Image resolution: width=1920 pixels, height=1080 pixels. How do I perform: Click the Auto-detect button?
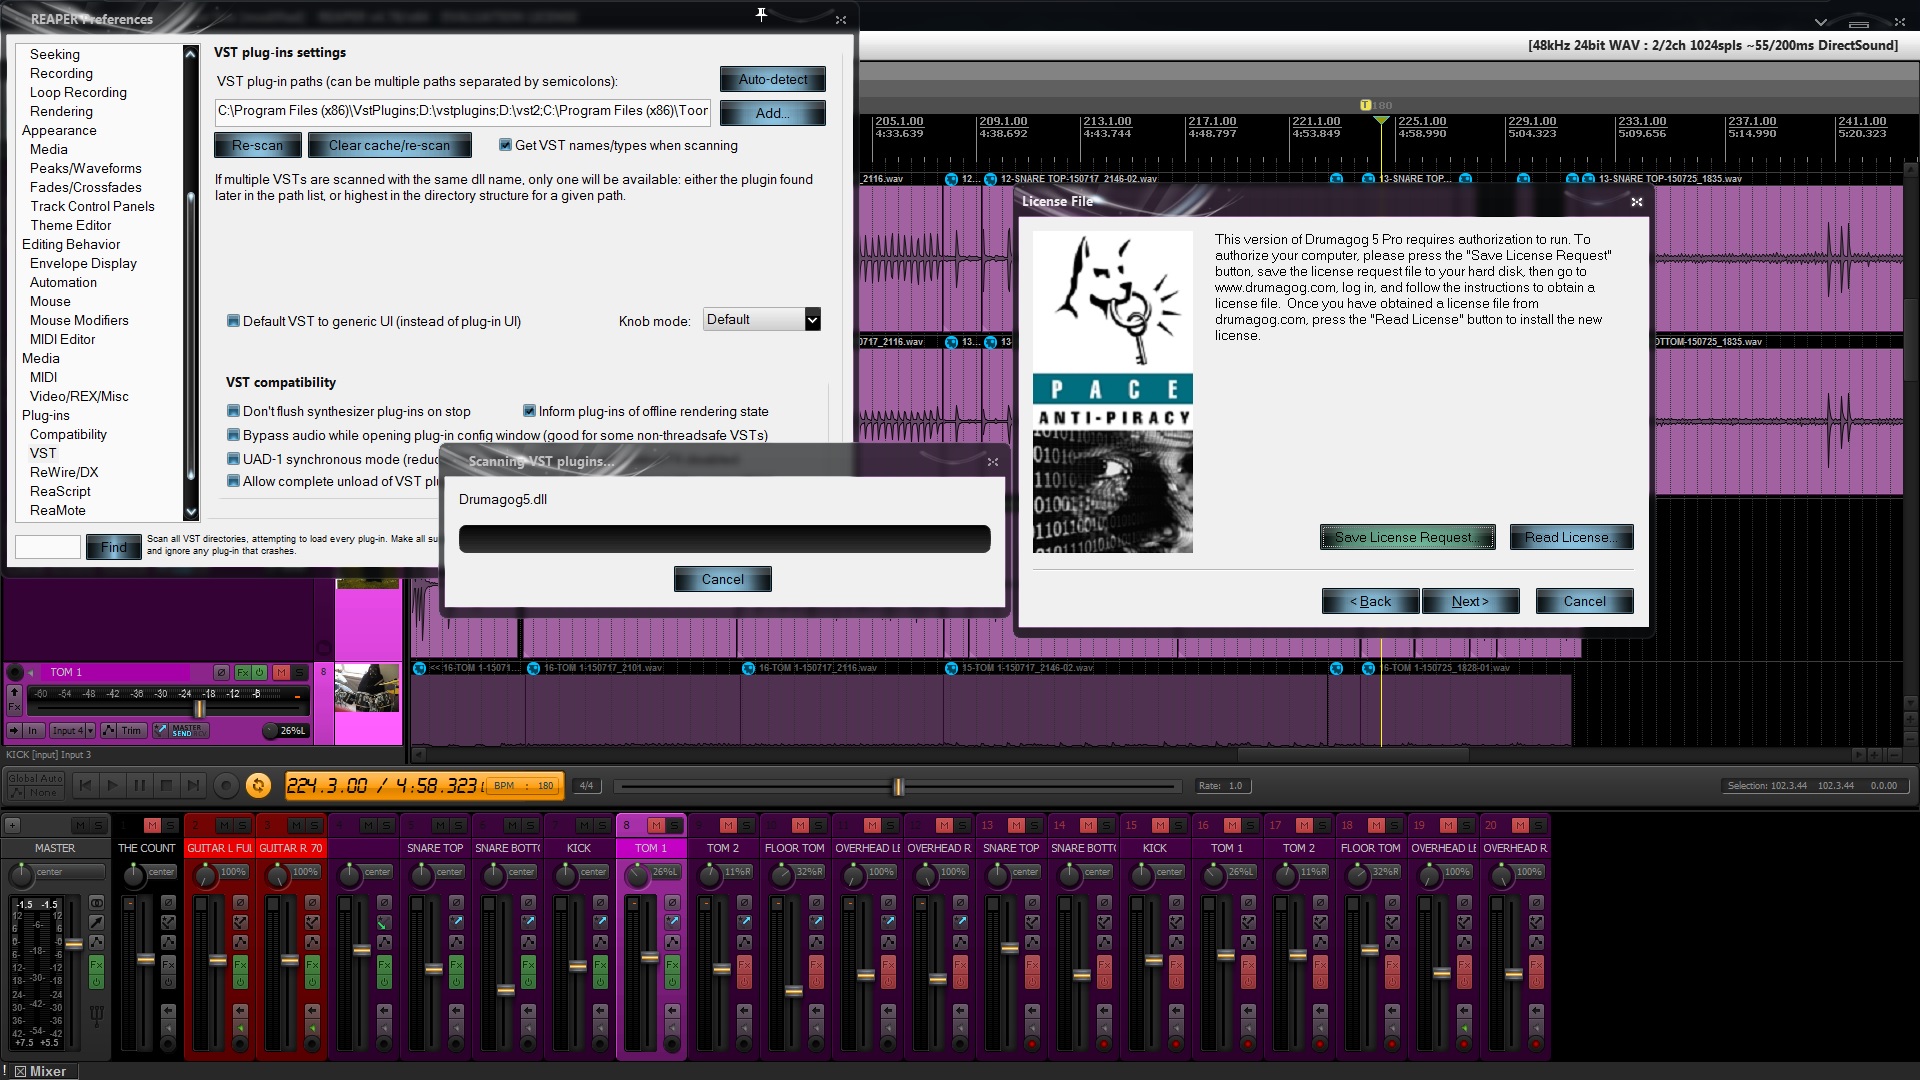[773, 79]
